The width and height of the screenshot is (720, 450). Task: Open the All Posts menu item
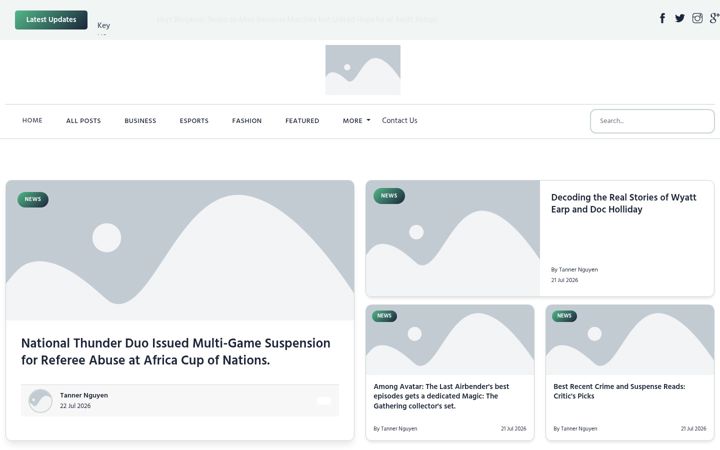tap(83, 121)
